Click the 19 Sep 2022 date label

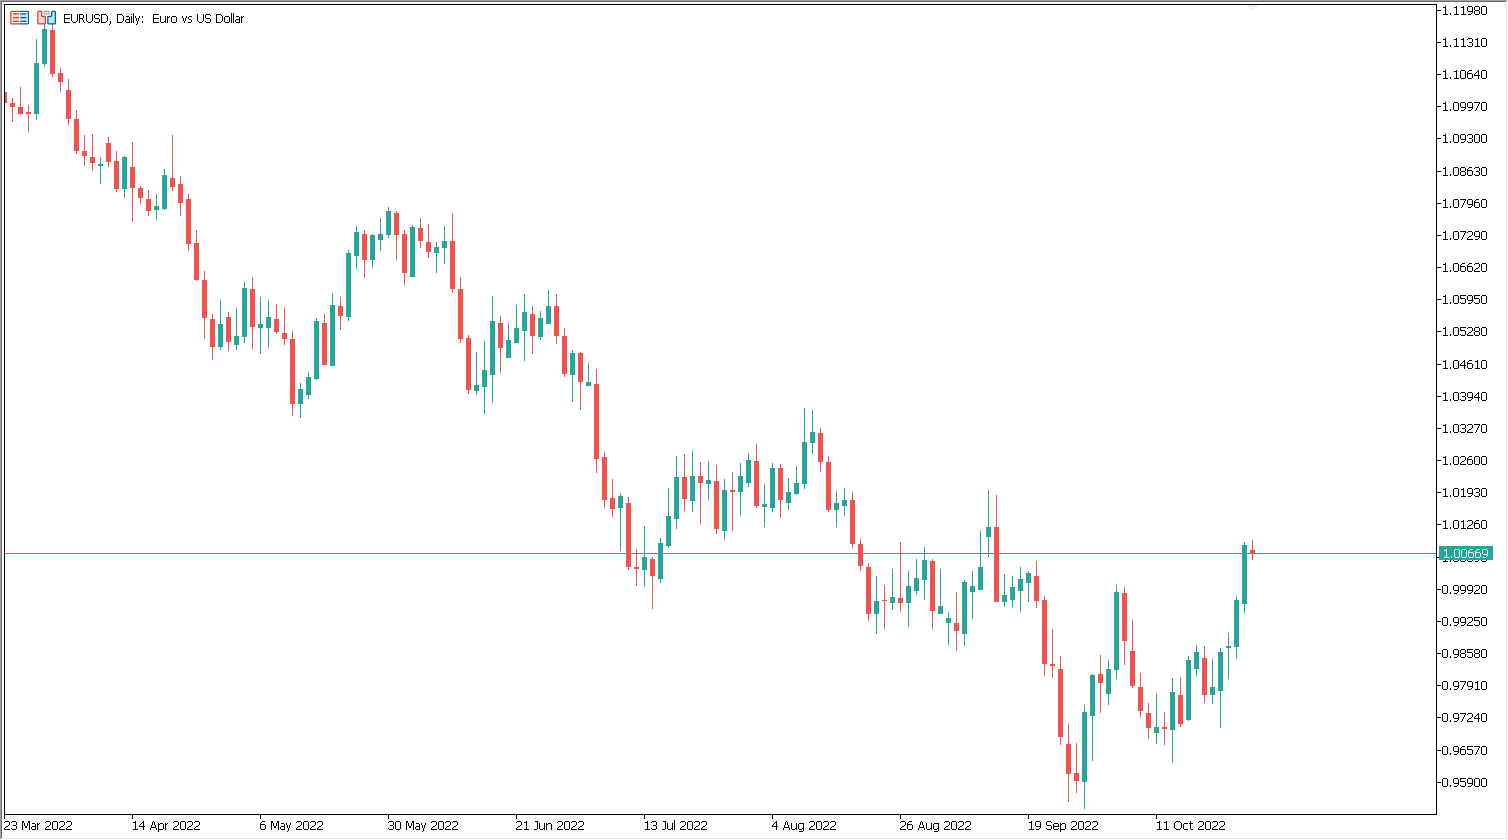click(1063, 826)
